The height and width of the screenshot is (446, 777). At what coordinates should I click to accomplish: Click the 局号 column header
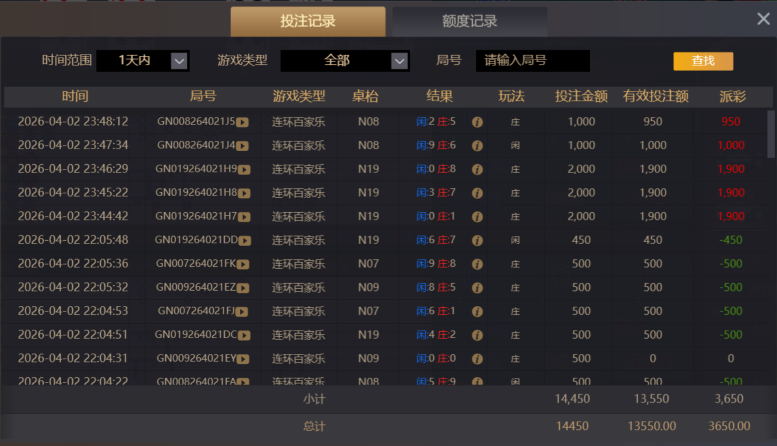pyautogui.click(x=203, y=96)
